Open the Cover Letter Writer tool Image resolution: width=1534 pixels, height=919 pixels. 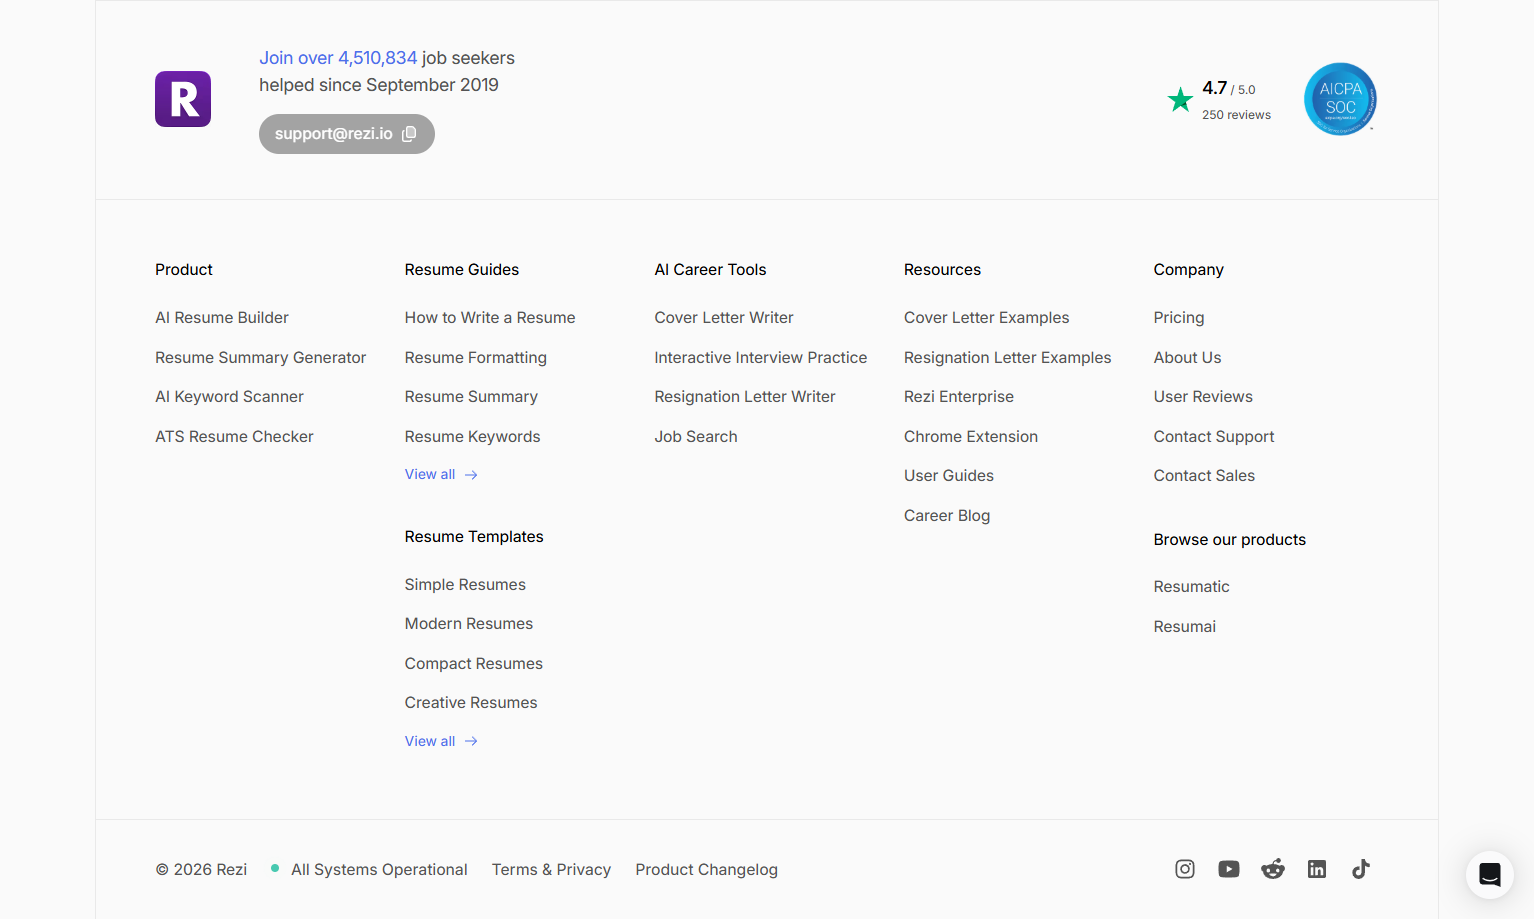click(x=724, y=317)
